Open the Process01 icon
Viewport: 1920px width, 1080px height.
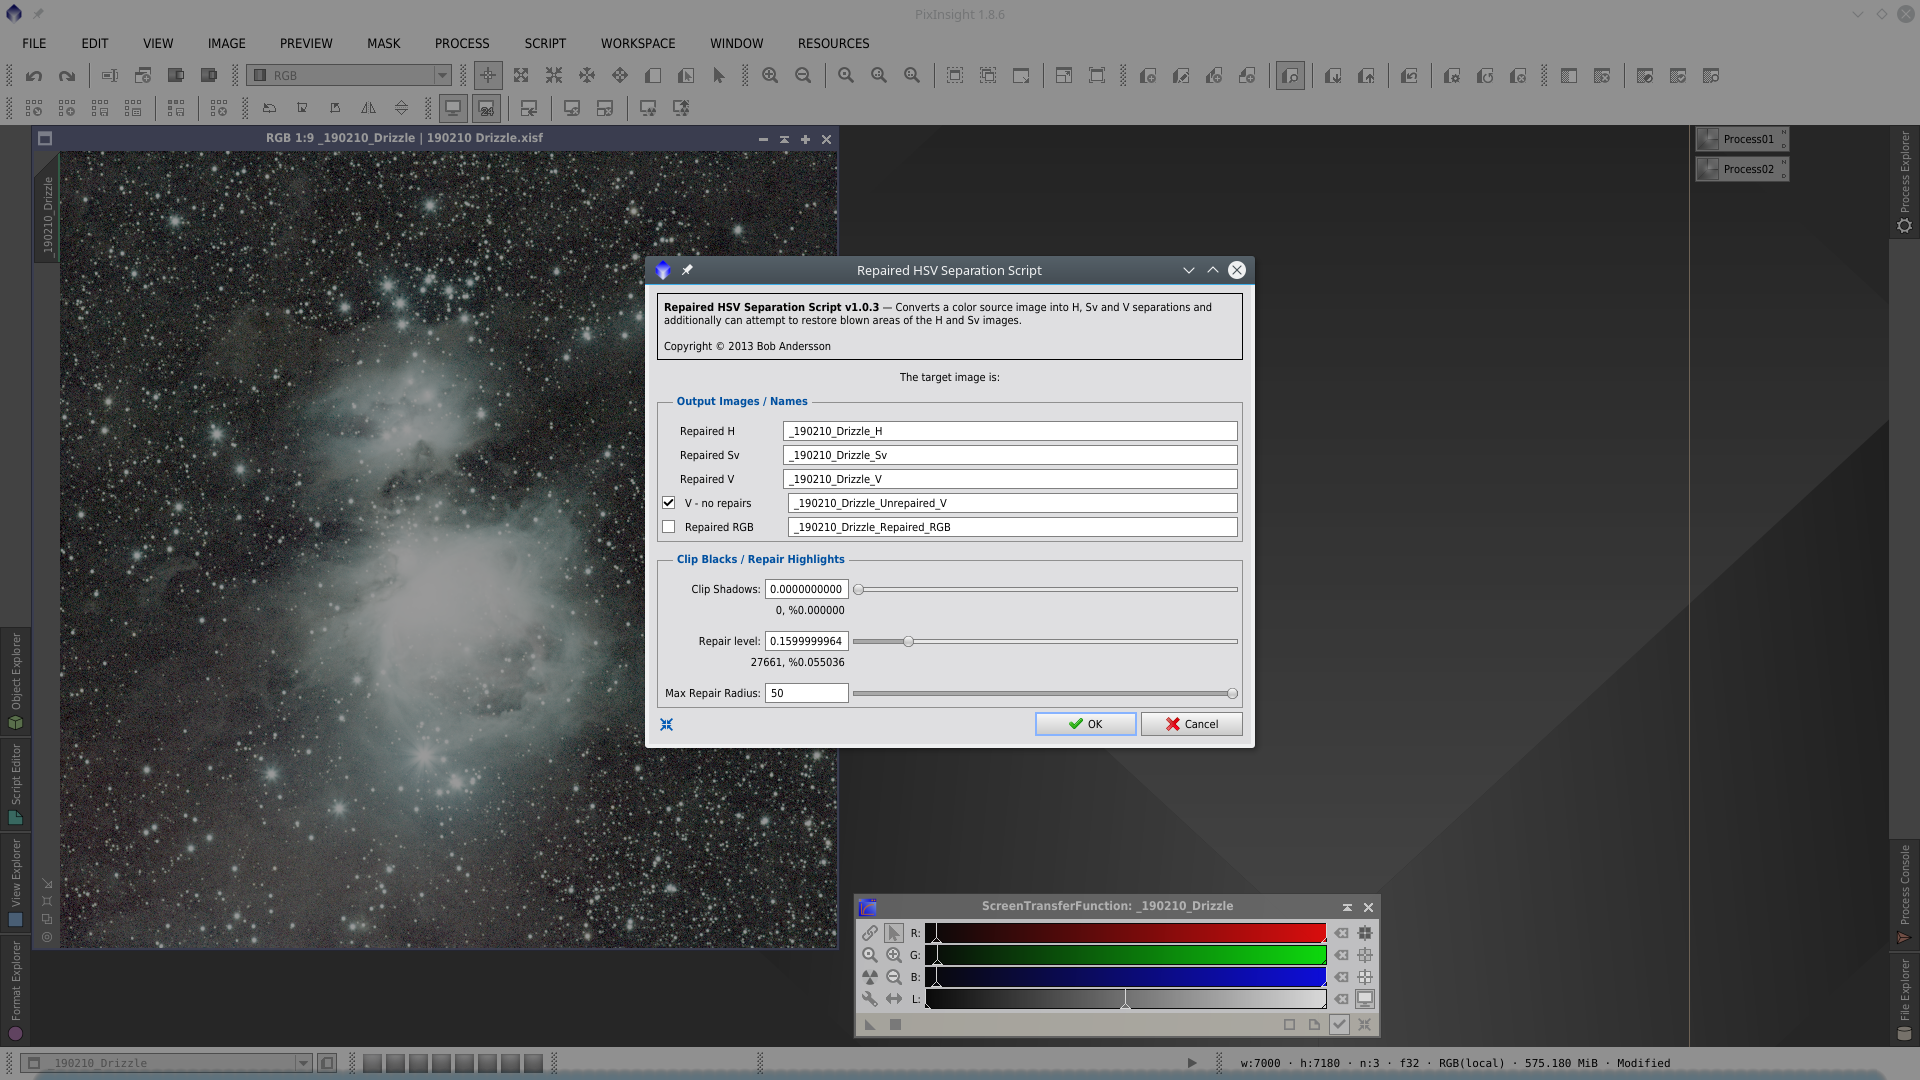(x=1742, y=139)
